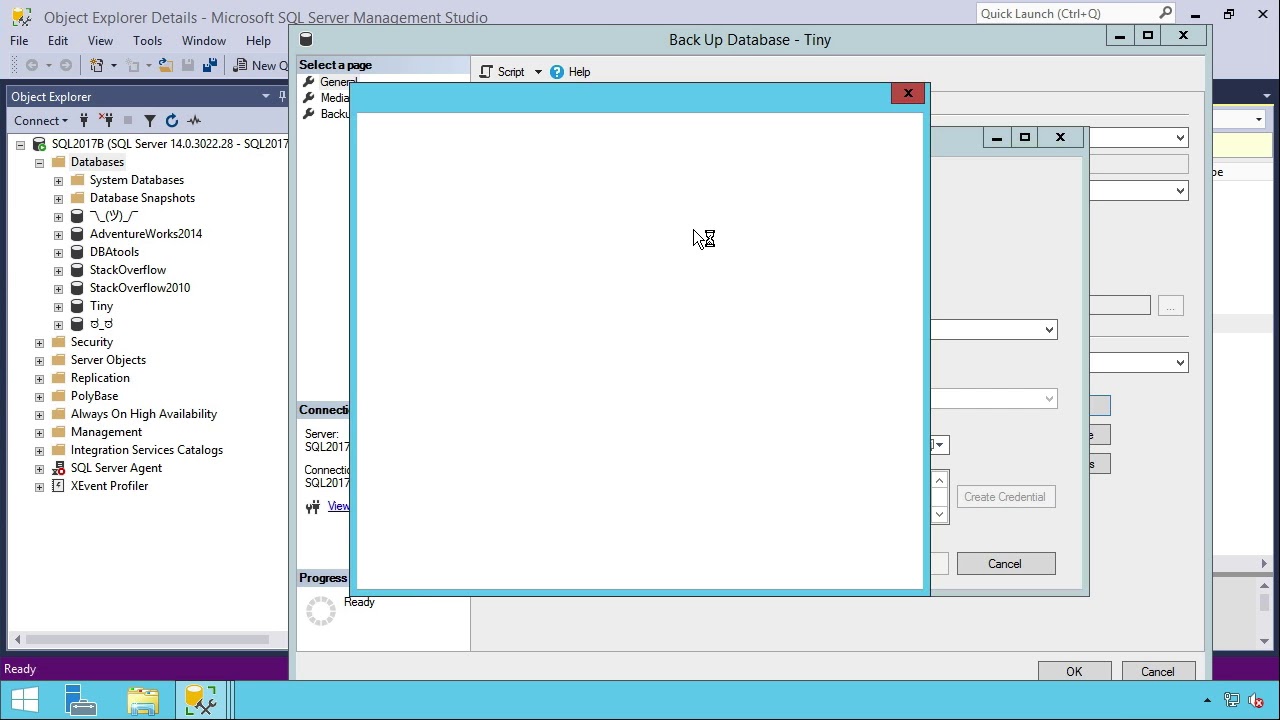The height and width of the screenshot is (720, 1280).
Task: Open the Edit menu
Action: (58, 41)
